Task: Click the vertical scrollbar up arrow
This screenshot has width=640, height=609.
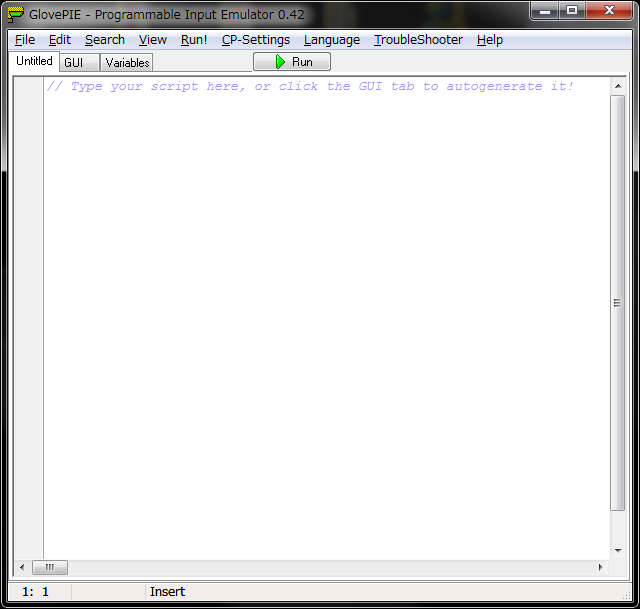Action: [x=618, y=86]
